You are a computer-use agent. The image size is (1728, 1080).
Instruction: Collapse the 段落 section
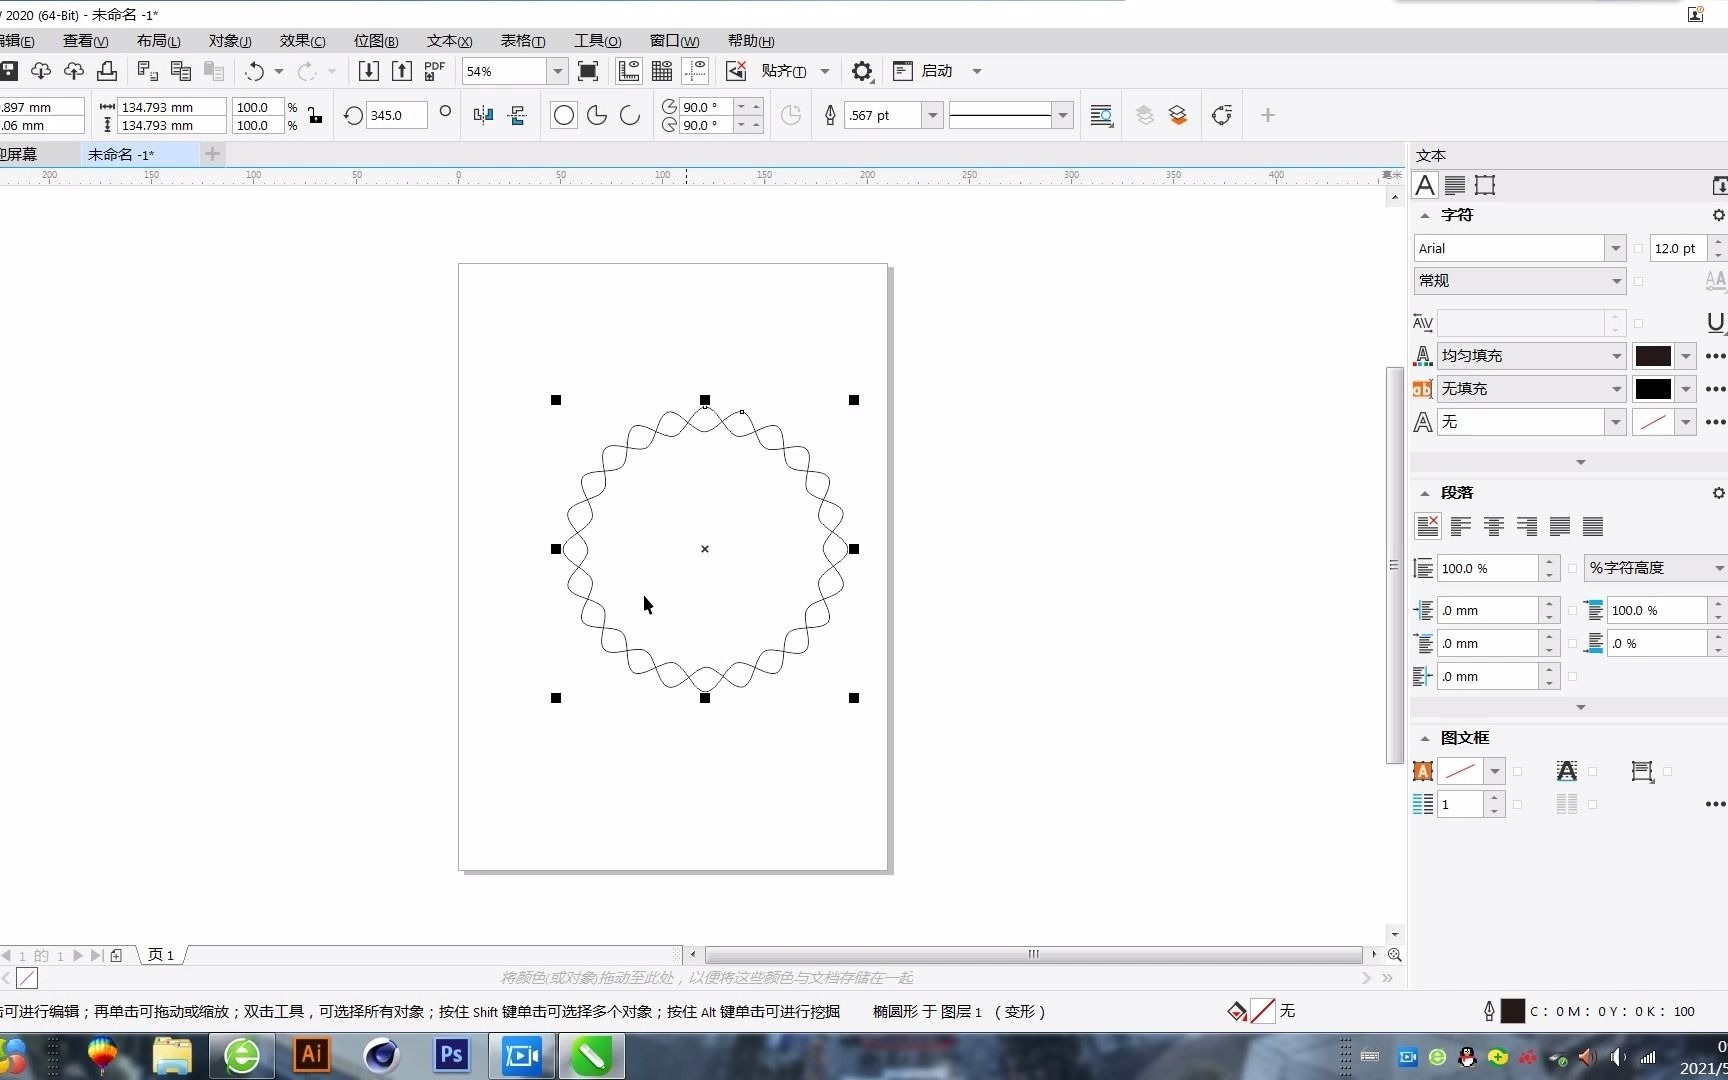click(x=1424, y=493)
